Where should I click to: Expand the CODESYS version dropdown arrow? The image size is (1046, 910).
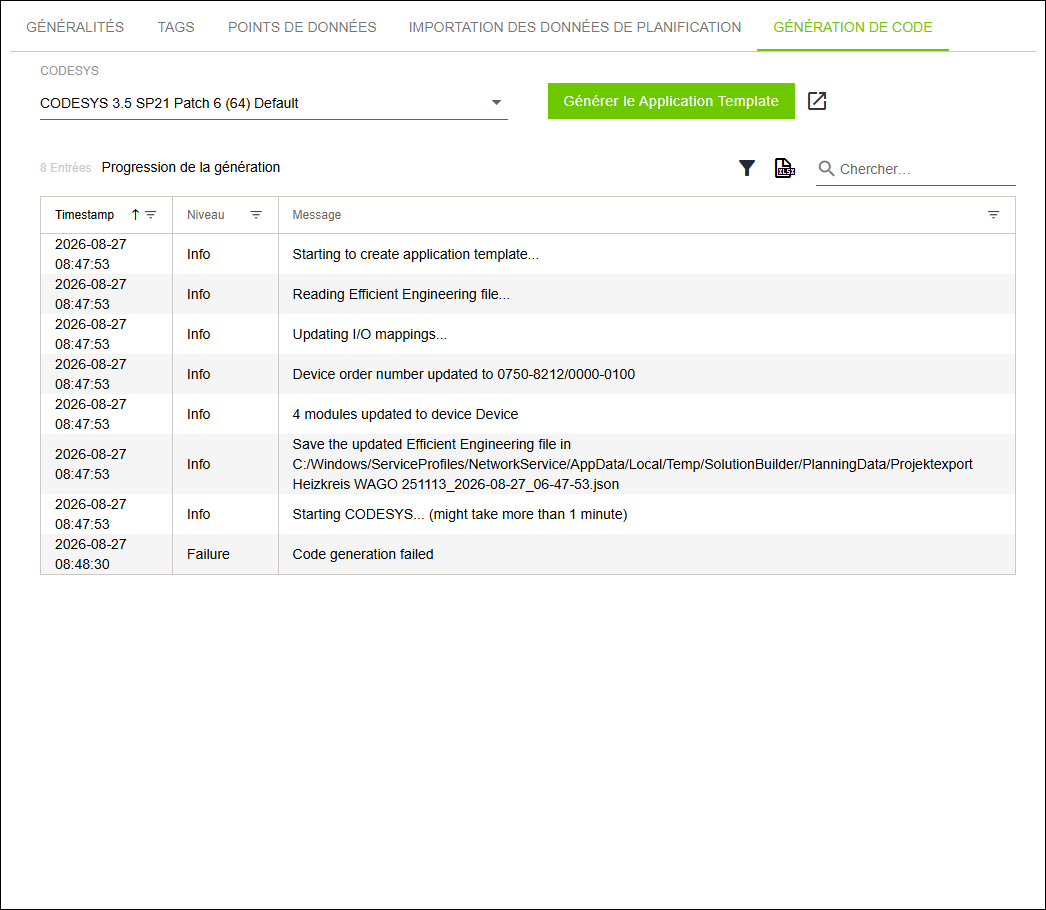496,103
